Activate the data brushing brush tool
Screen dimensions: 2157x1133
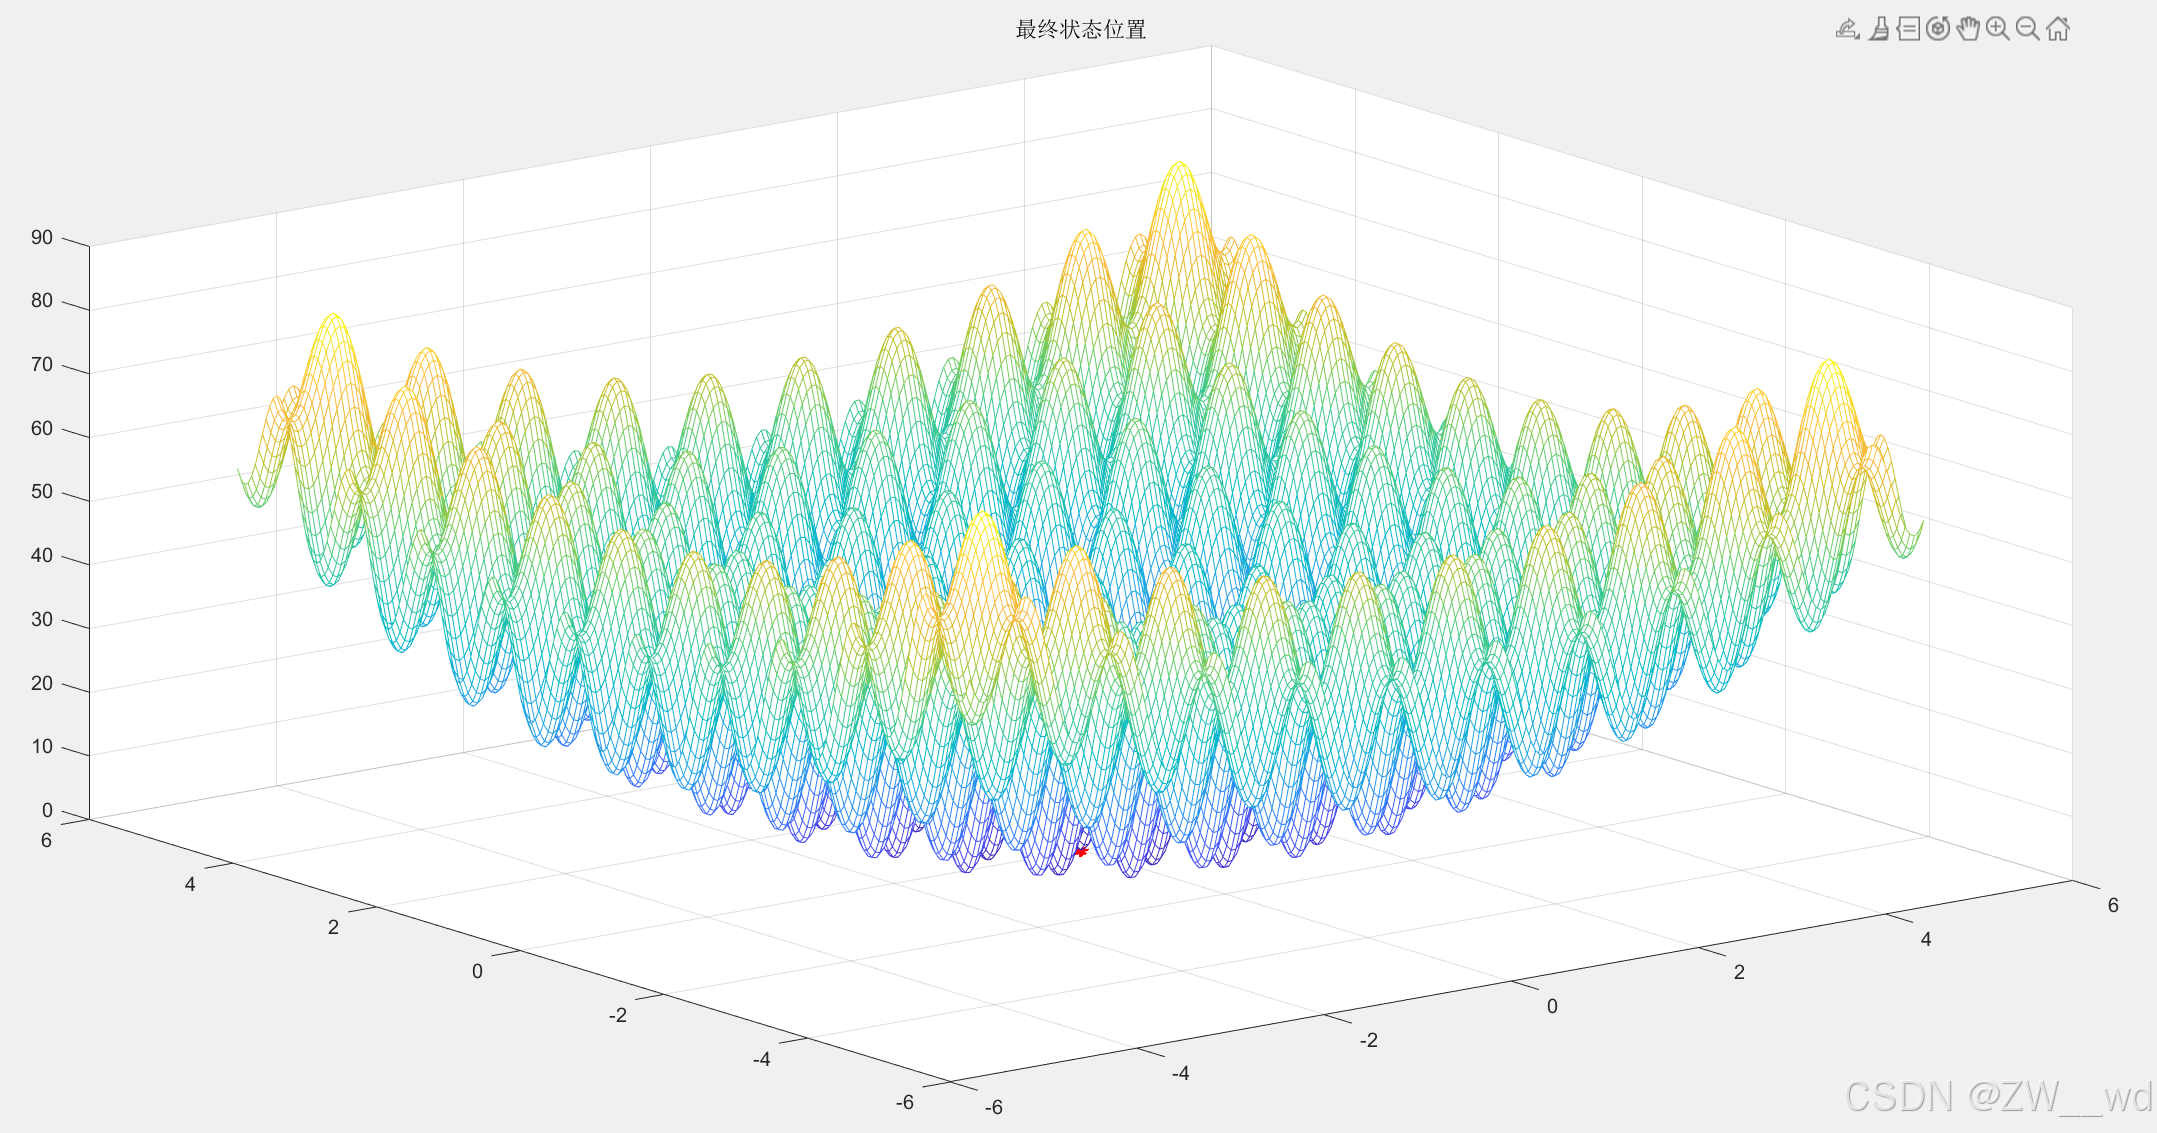1878,29
